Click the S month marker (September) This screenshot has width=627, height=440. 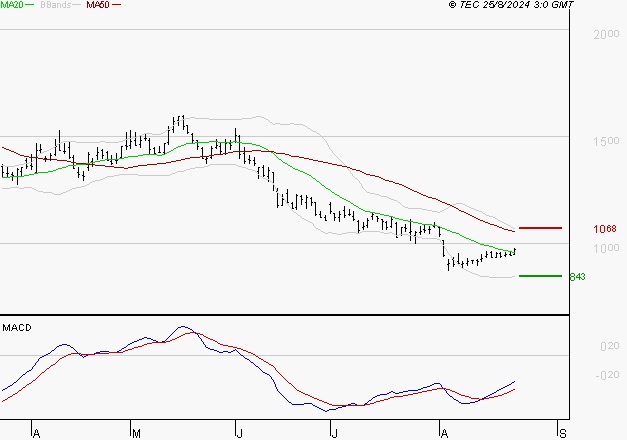[x=563, y=434]
